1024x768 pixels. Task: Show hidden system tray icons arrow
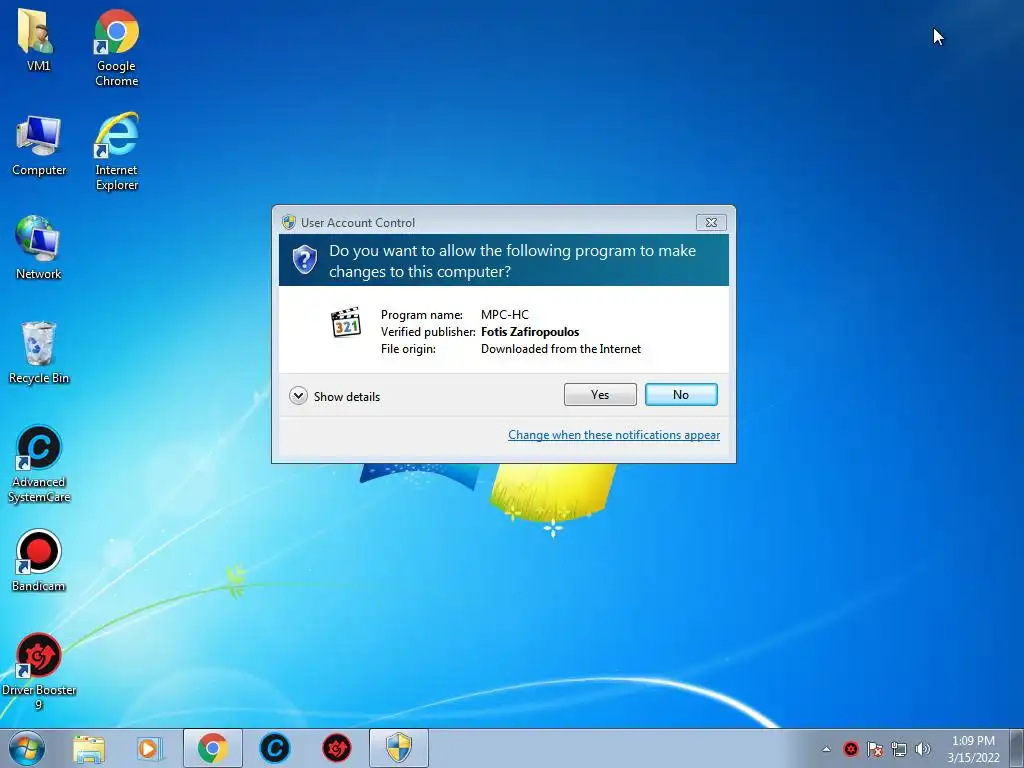(826, 749)
